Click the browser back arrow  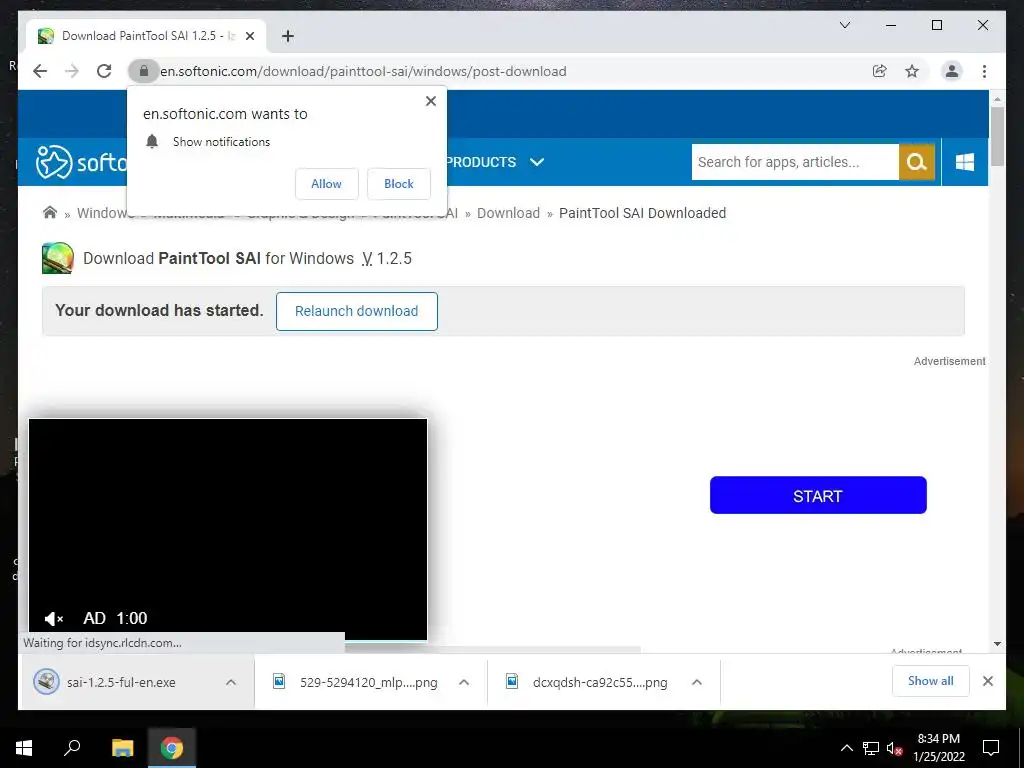coord(40,71)
